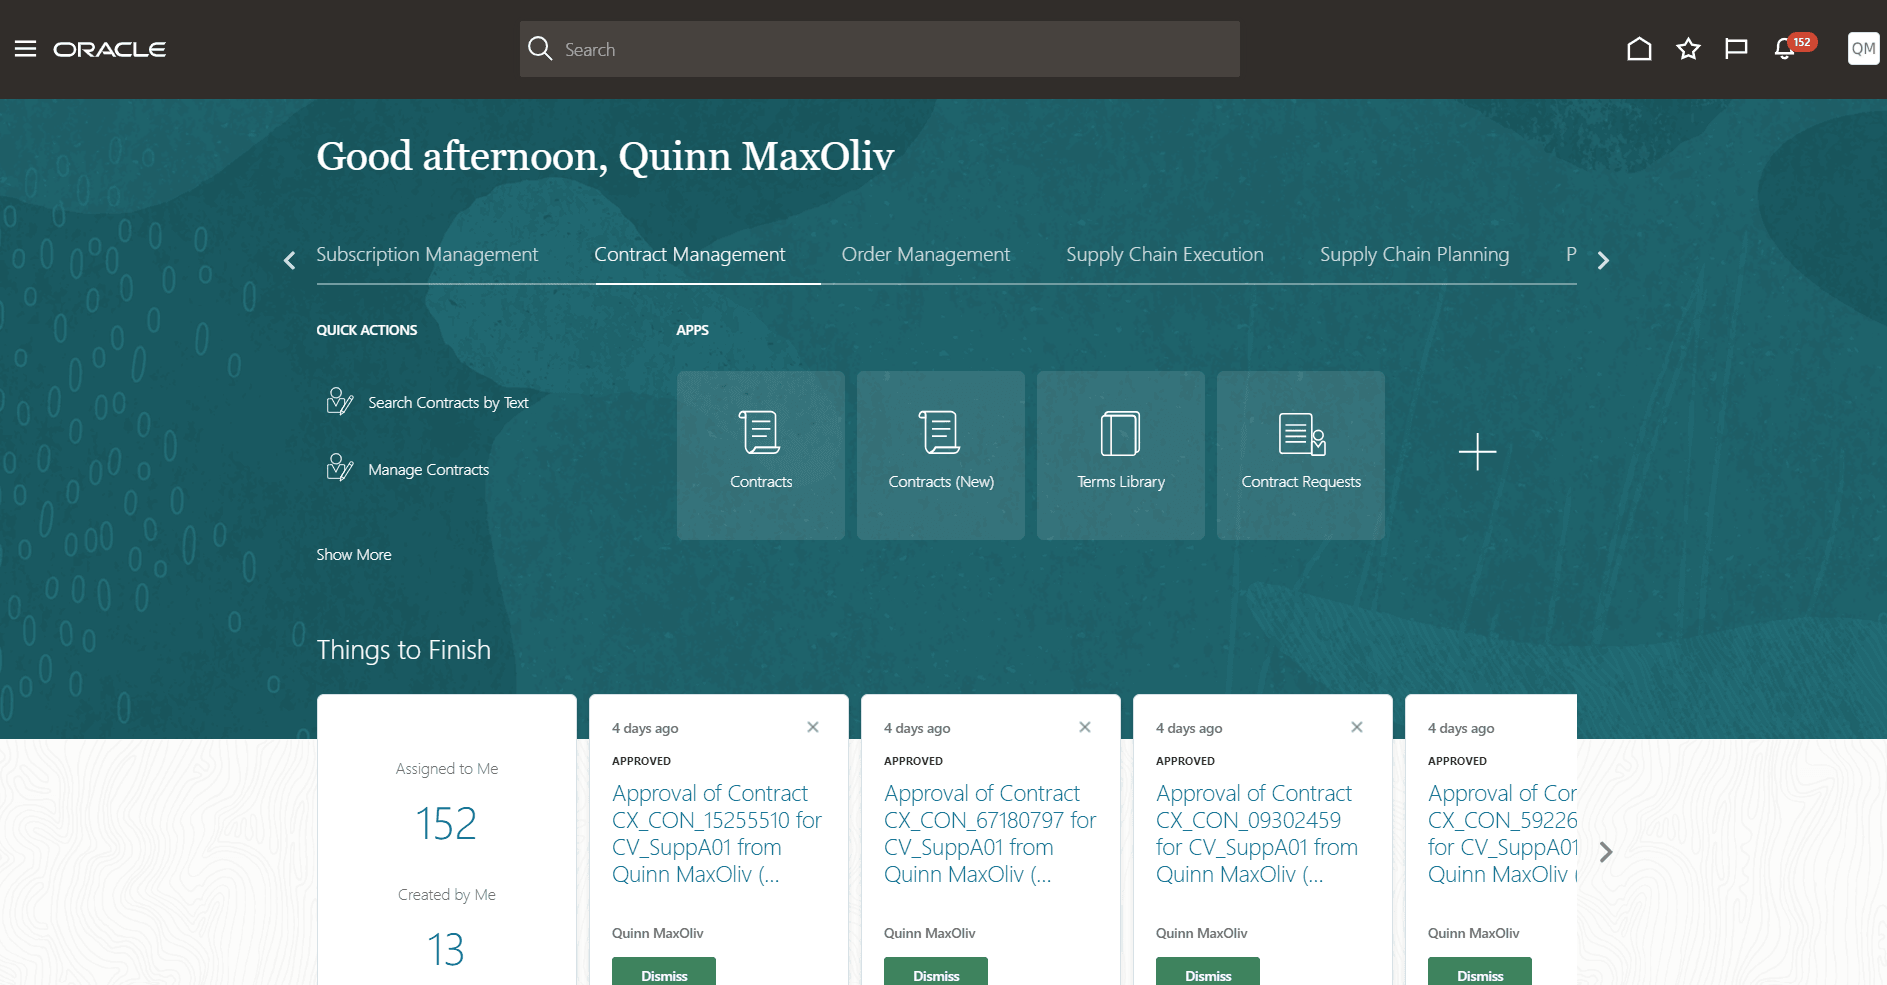This screenshot has width=1887, height=985.
Task: Dismiss the CX_CON_15255510 notification
Action: [x=664, y=972]
